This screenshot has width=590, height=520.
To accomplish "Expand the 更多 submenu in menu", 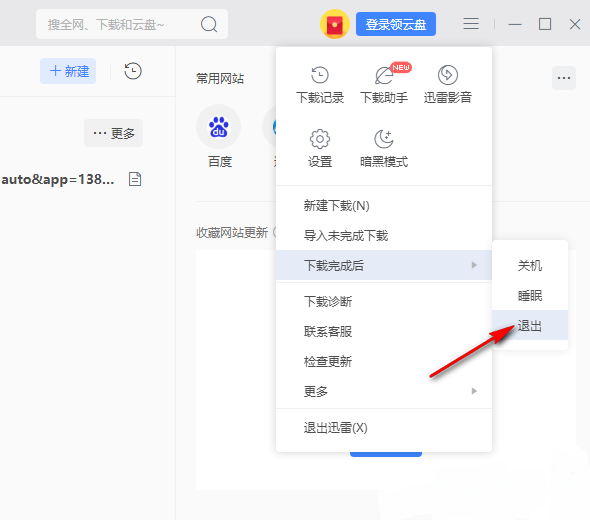I will click(384, 392).
